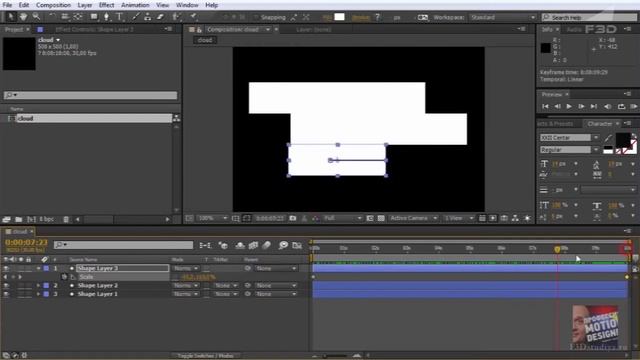Hide Shape Layer 2 with its eye toggle
The height and width of the screenshot is (360, 640).
[x=6, y=285]
